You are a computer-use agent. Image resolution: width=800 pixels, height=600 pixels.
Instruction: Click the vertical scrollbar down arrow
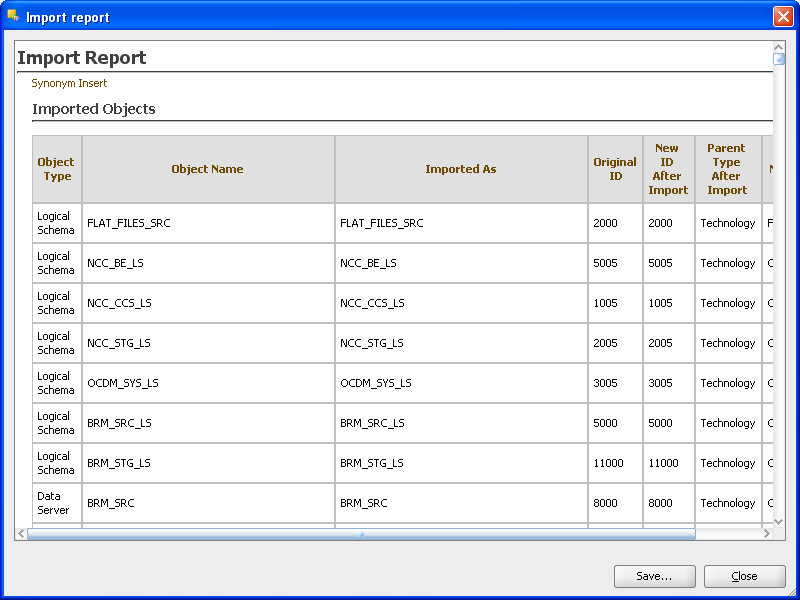[779, 521]
